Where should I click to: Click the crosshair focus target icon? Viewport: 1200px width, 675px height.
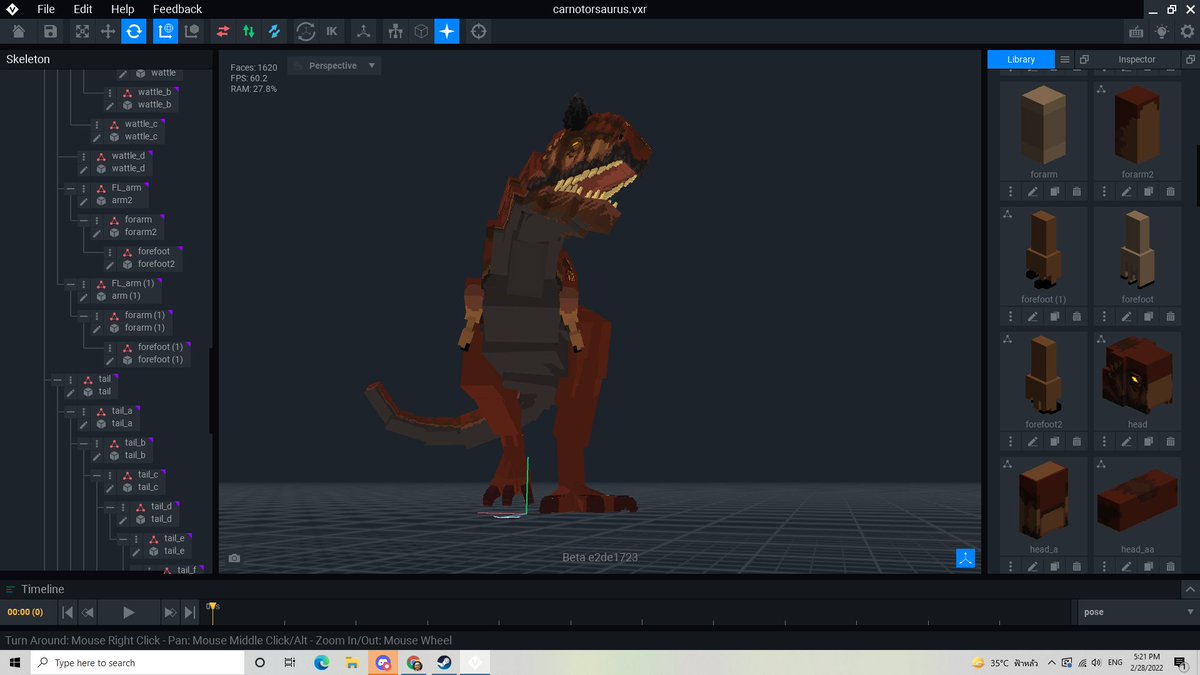click(x=478, y=32)
